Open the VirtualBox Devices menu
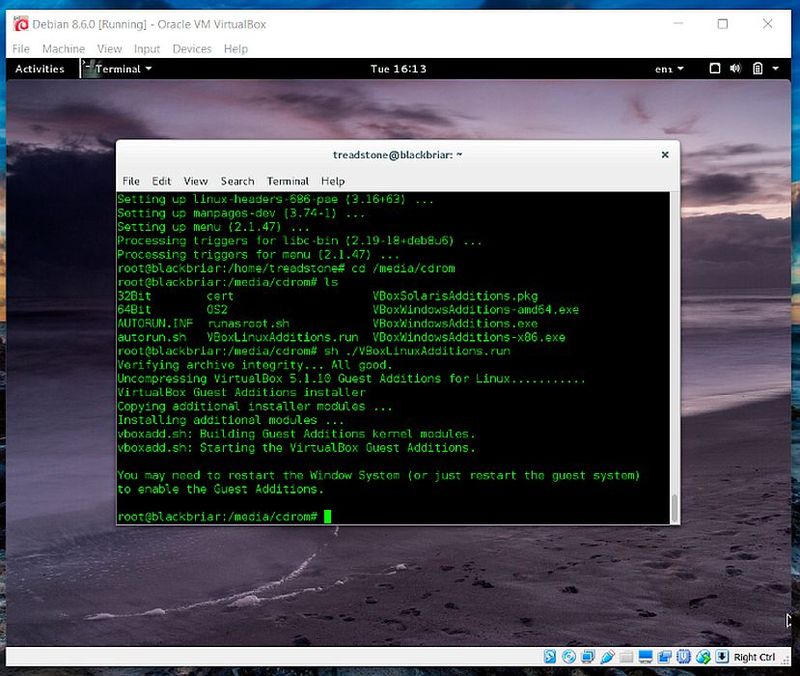Screen dimensions: 800x676 click(x=192, y=49)
